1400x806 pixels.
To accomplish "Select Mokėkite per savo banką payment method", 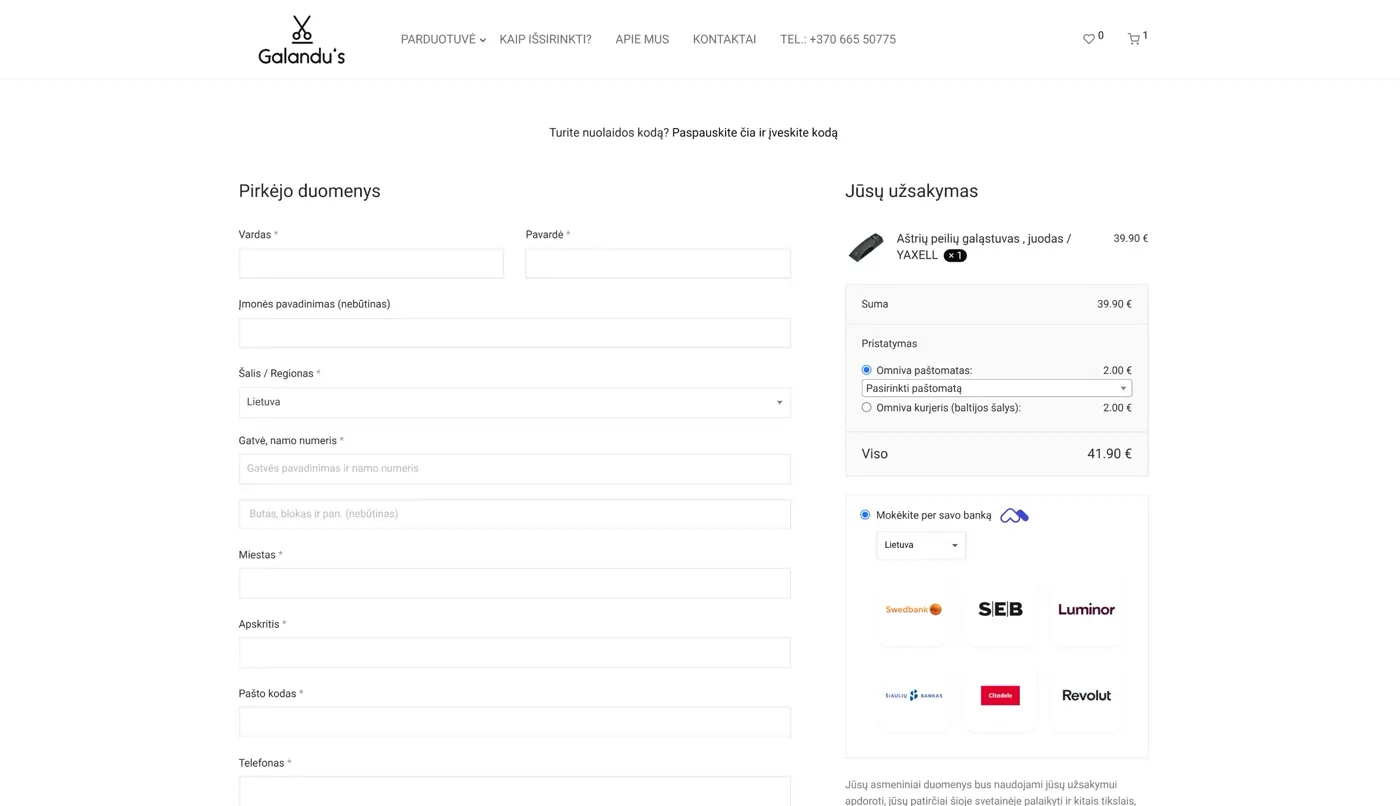I will tap(865, 515).
